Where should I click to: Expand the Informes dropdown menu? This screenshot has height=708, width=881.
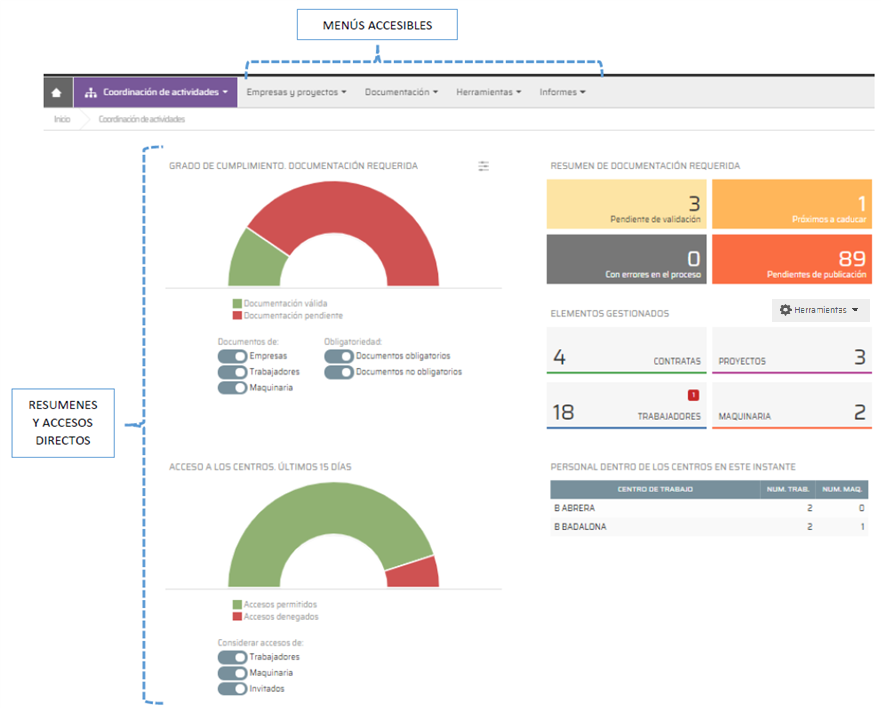coord(562,93)
